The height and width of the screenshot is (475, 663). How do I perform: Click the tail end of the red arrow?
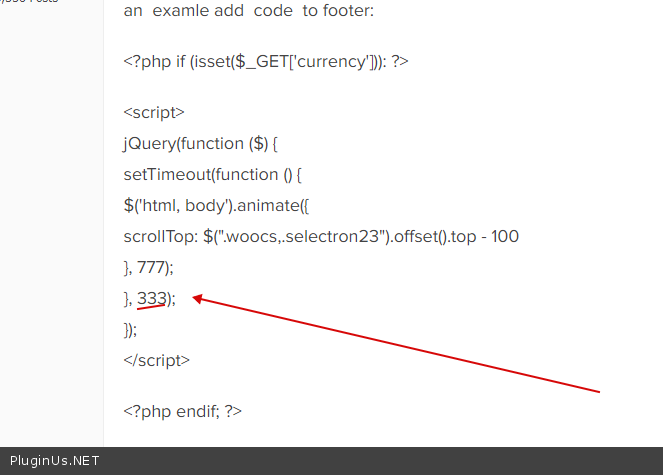pyautogui.click(x=598, y=392)
